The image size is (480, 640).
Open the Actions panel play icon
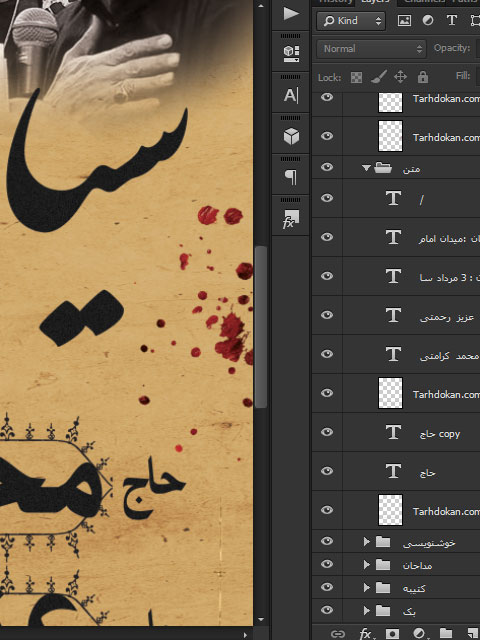point(291,13)
